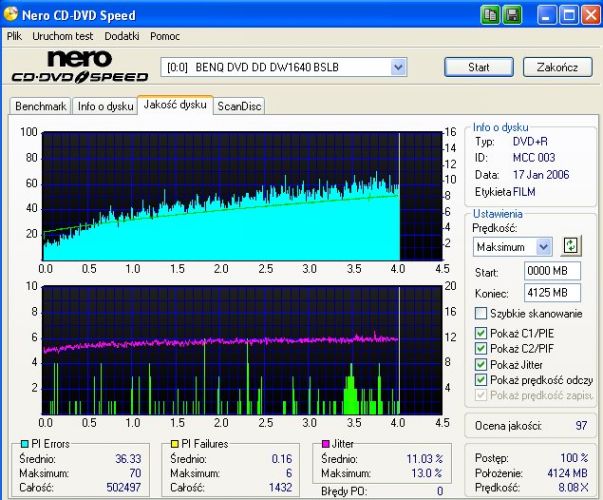Click the position value 4124 MB
The width and height of the screenshot is (603, 500).
(x=568, y=473)
